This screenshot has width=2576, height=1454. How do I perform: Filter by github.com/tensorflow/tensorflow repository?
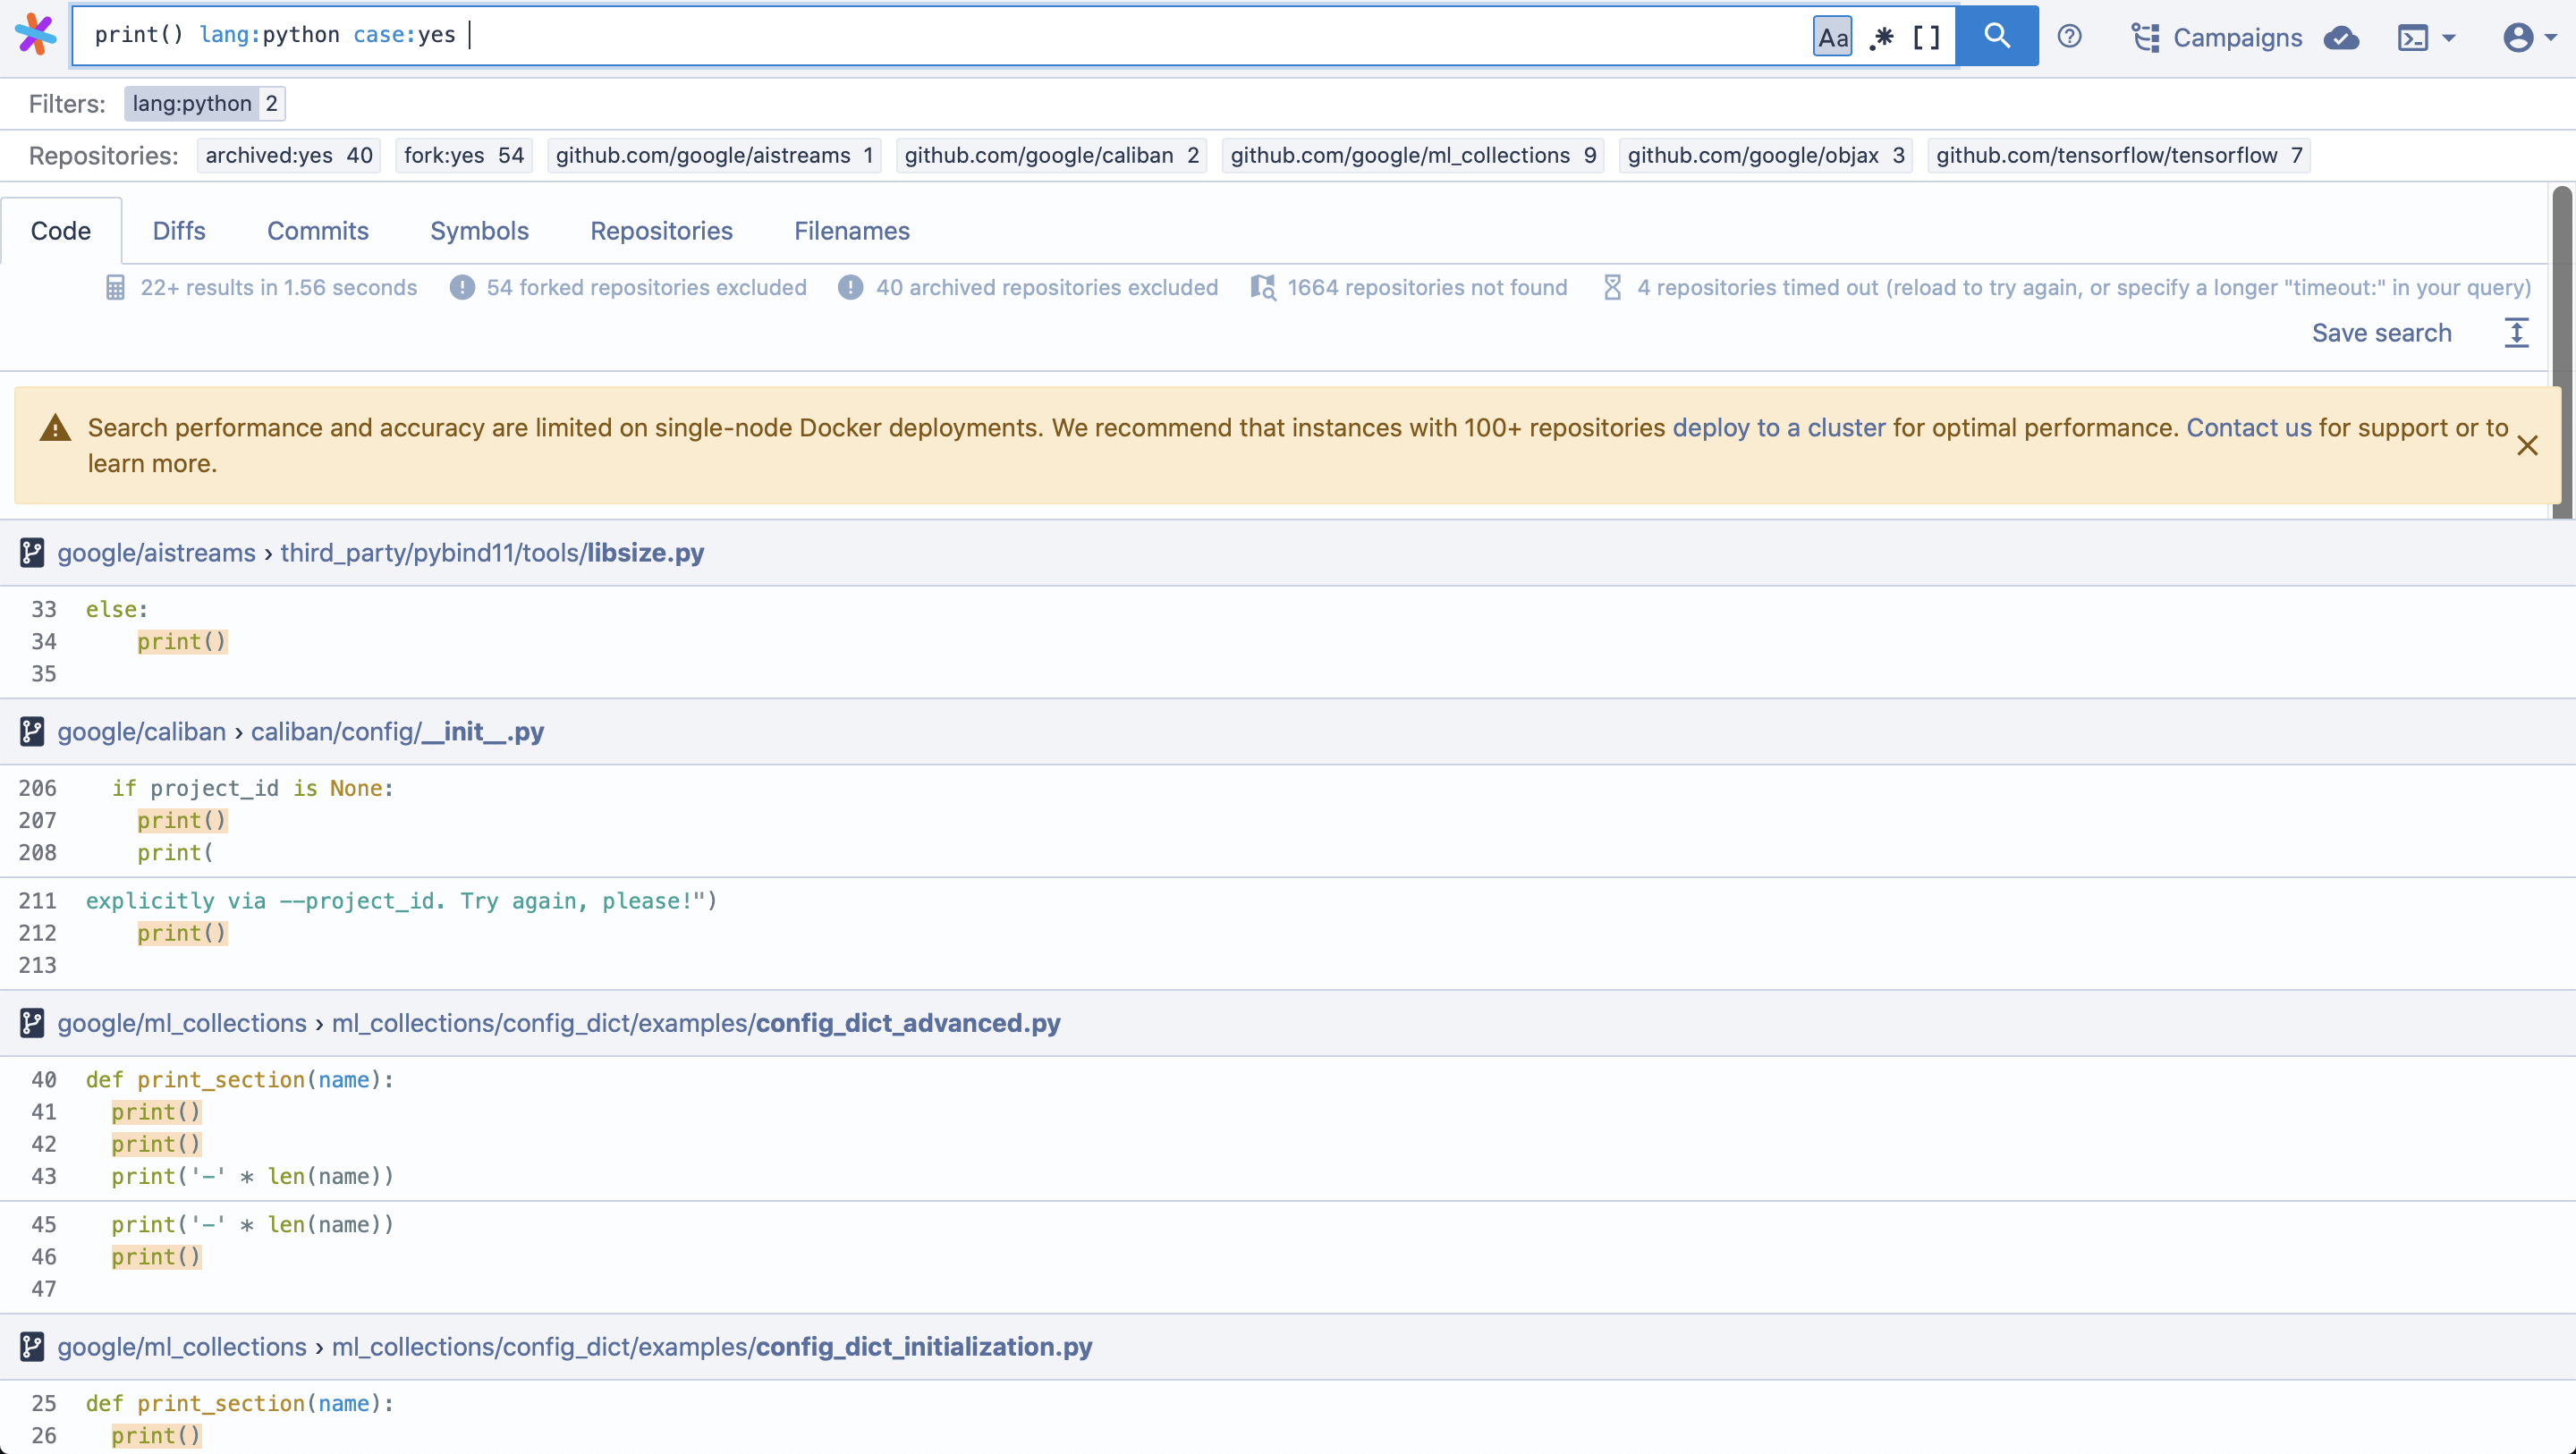coord(2118,155)
